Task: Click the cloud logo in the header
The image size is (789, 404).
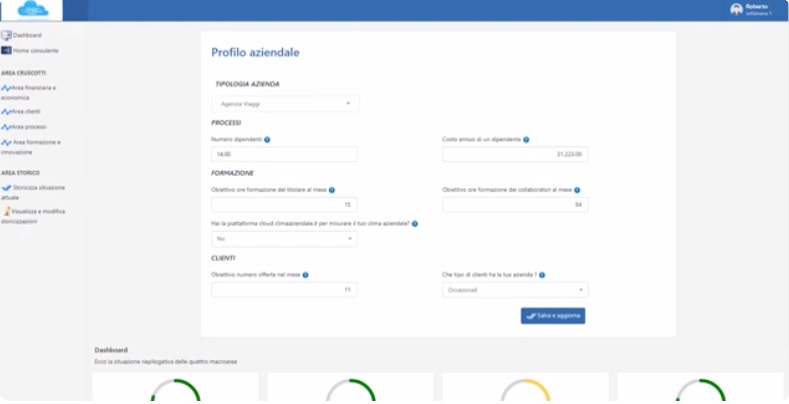Action: [x=32, y=10]
